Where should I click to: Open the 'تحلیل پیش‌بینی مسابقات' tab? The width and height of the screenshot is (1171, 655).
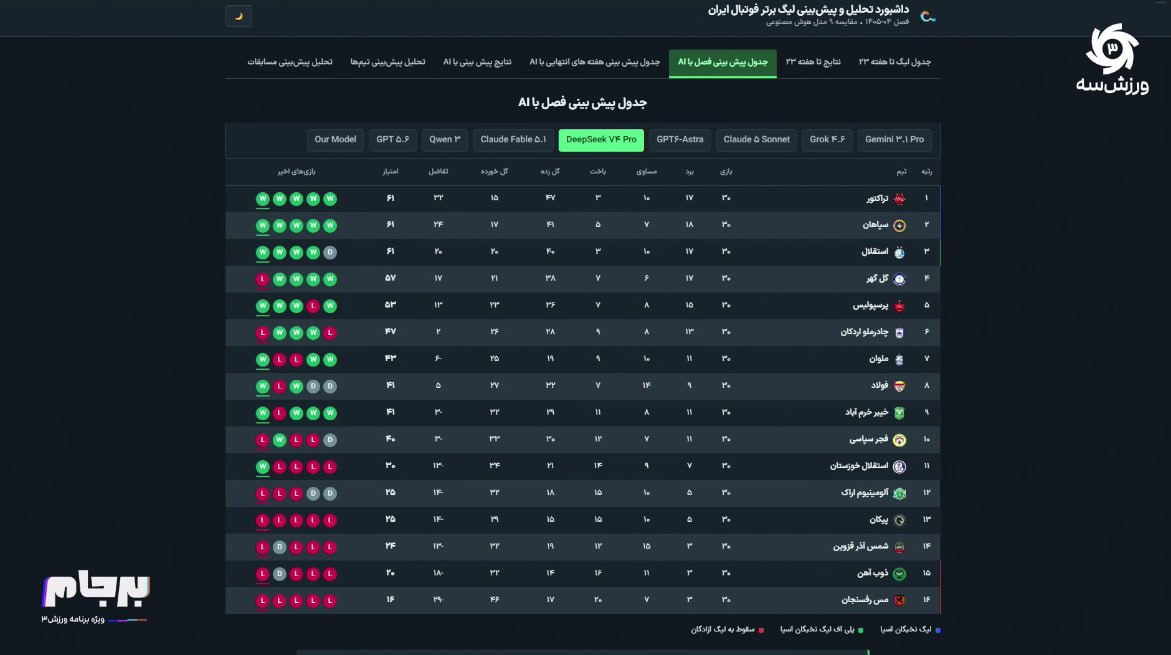[290, 62]
